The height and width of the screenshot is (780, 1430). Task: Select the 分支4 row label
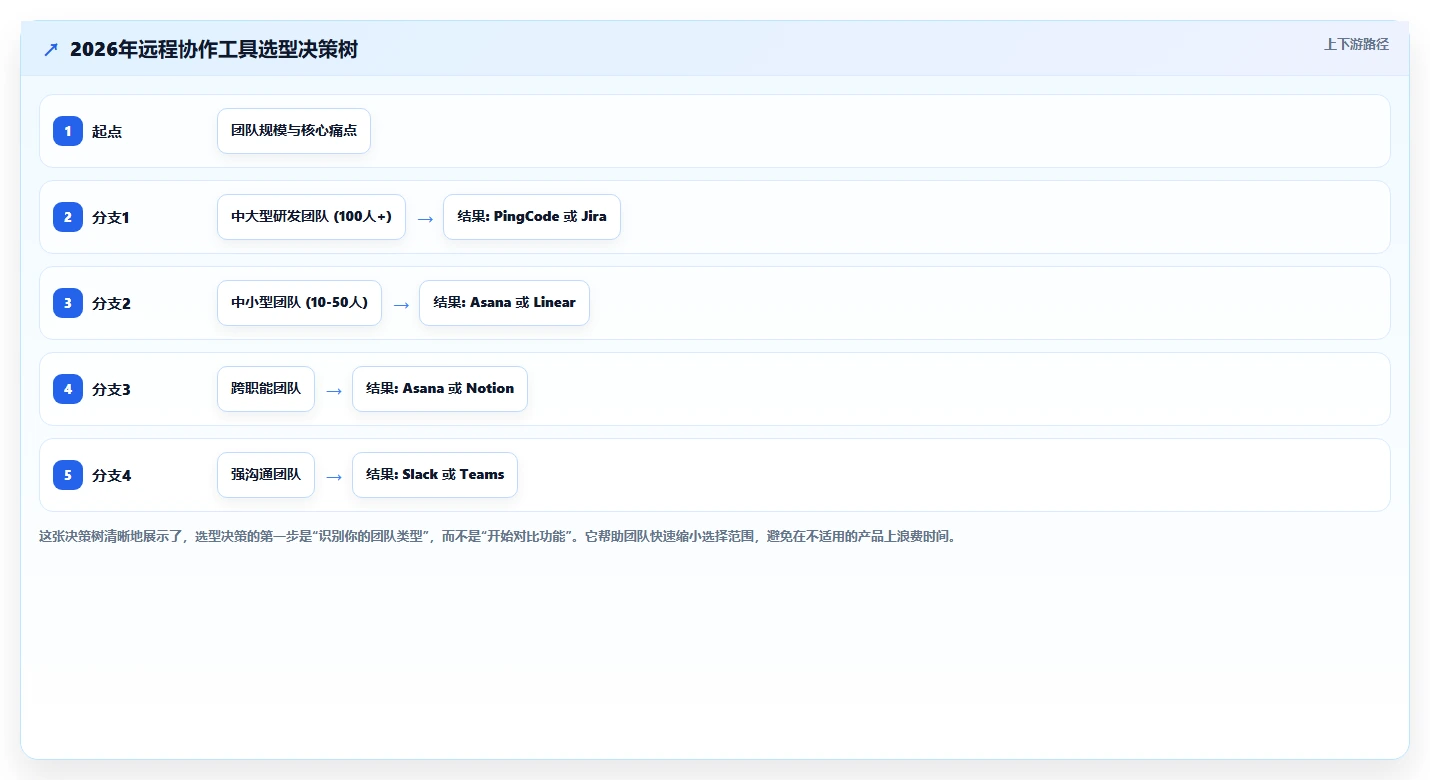pos(111,475)
